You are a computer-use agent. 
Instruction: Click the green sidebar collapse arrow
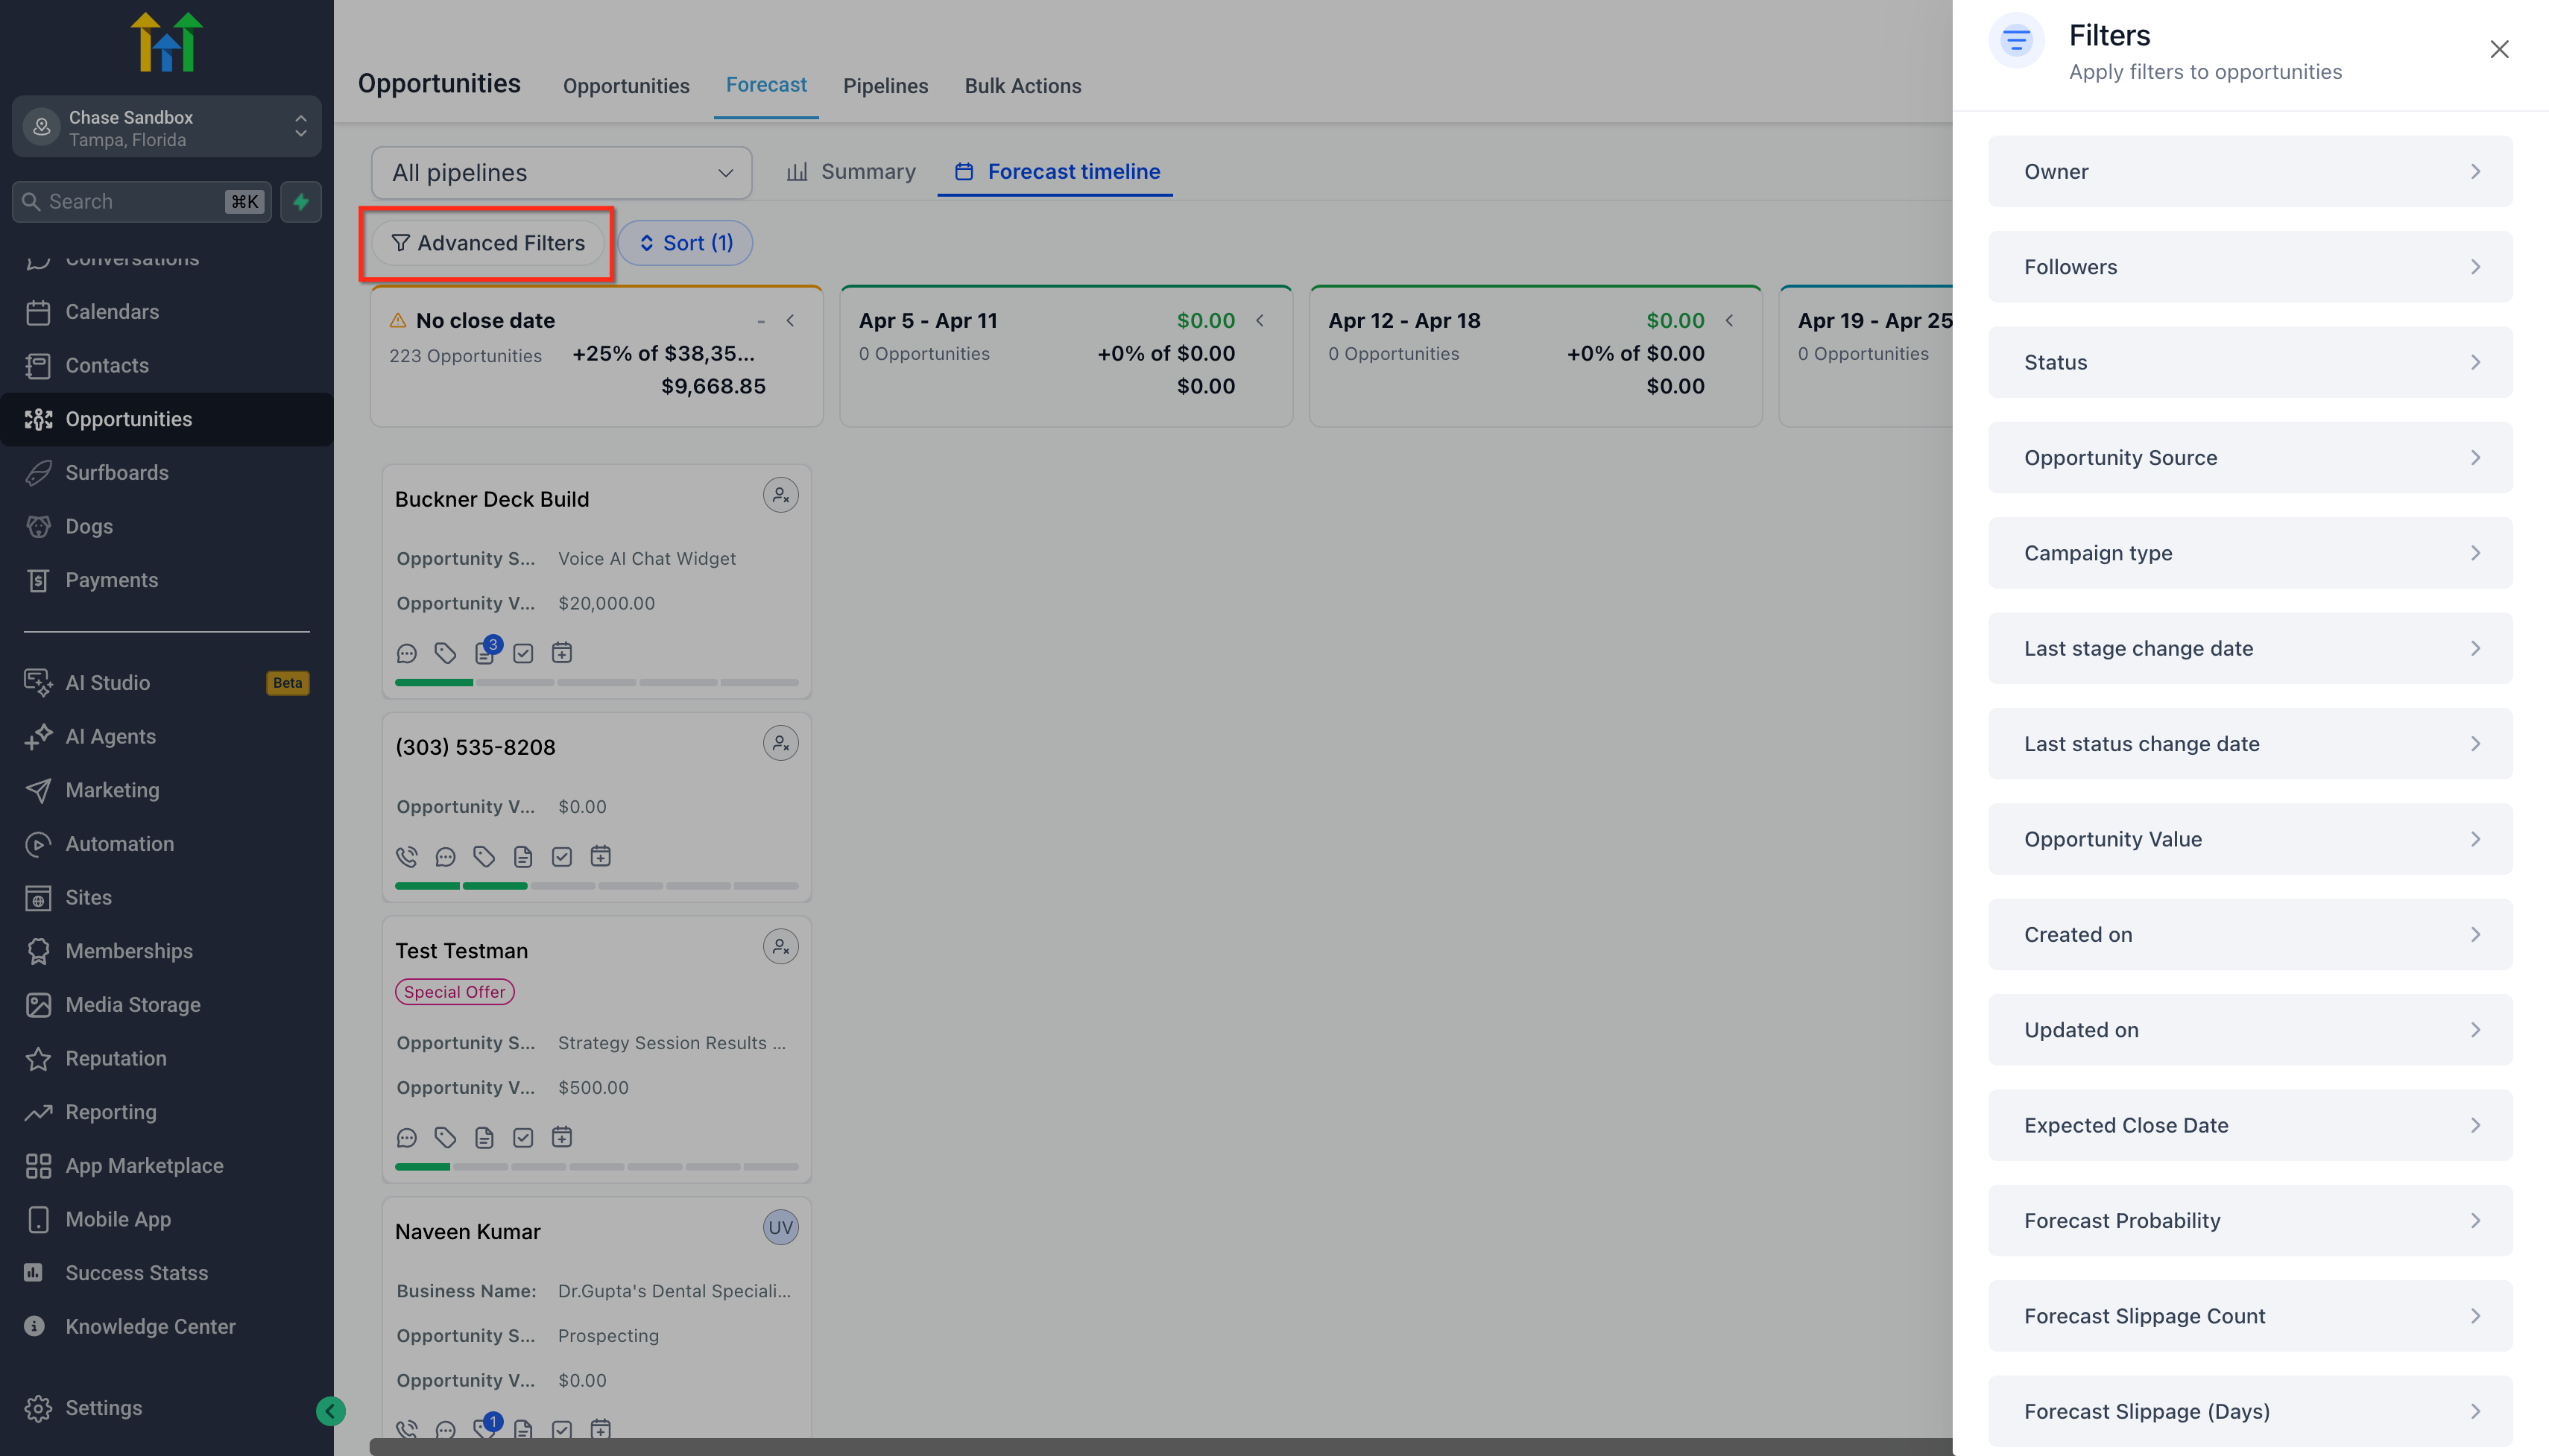click(x=330, y=1411)
